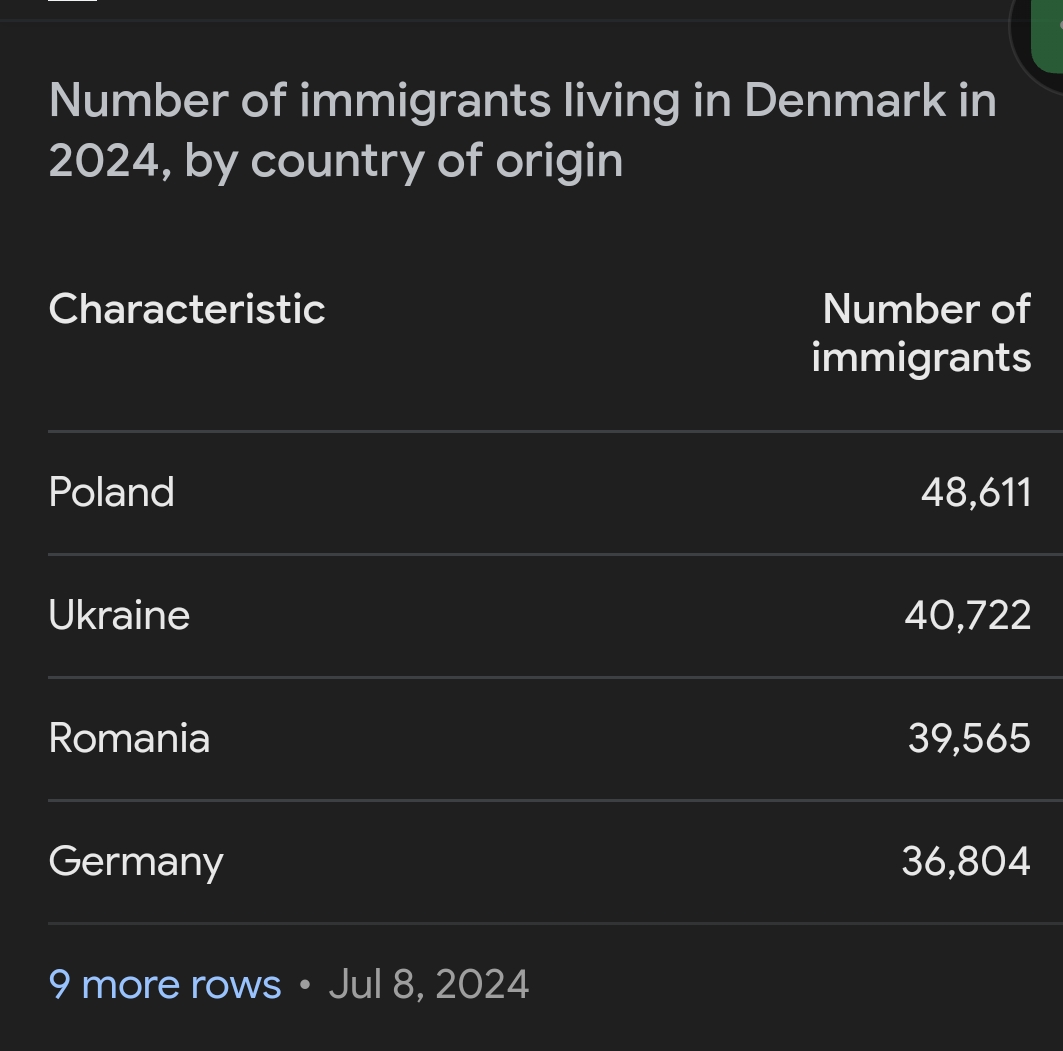Click the 'Jul 8, 2024' date text

click(x=428, y=985)
